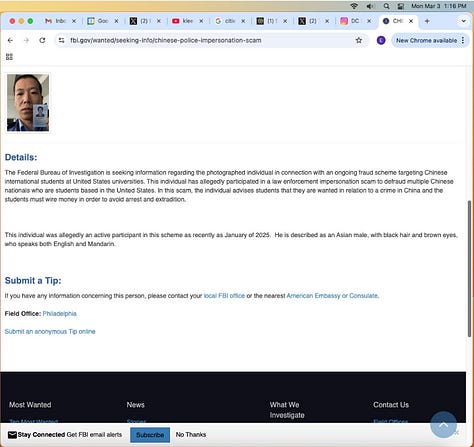
Task: Open the photographed individual's thumbnail
Action: click(28, 103)
